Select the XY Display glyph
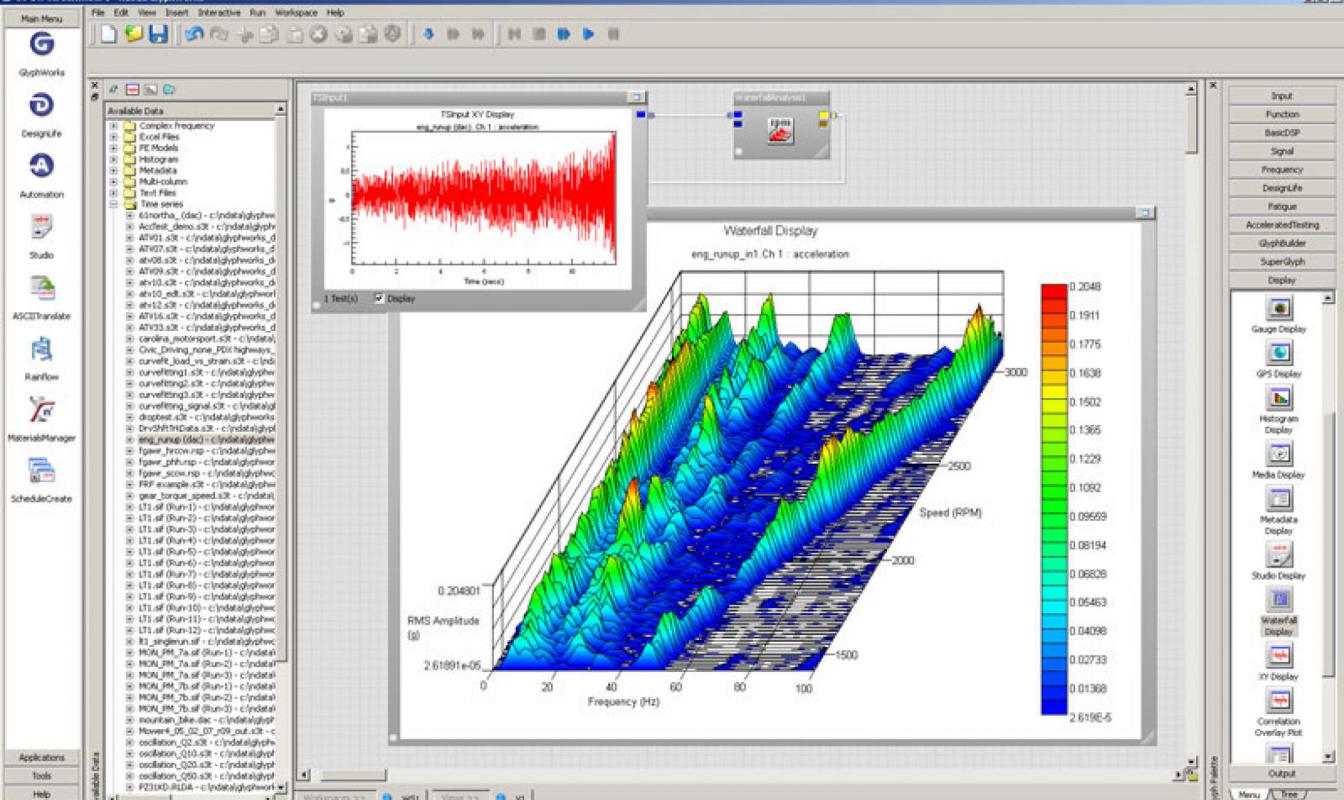This screenshot has height=800, width=1344. 1279,655
